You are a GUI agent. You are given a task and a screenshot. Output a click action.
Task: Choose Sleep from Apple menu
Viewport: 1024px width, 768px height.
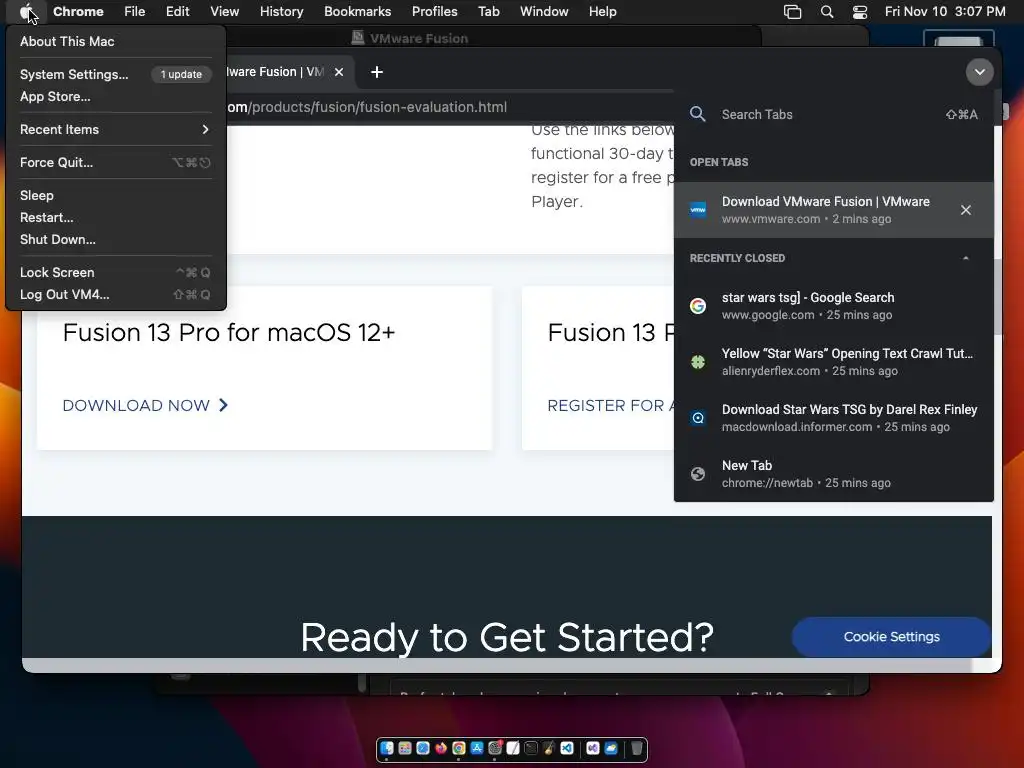[115, 195]
